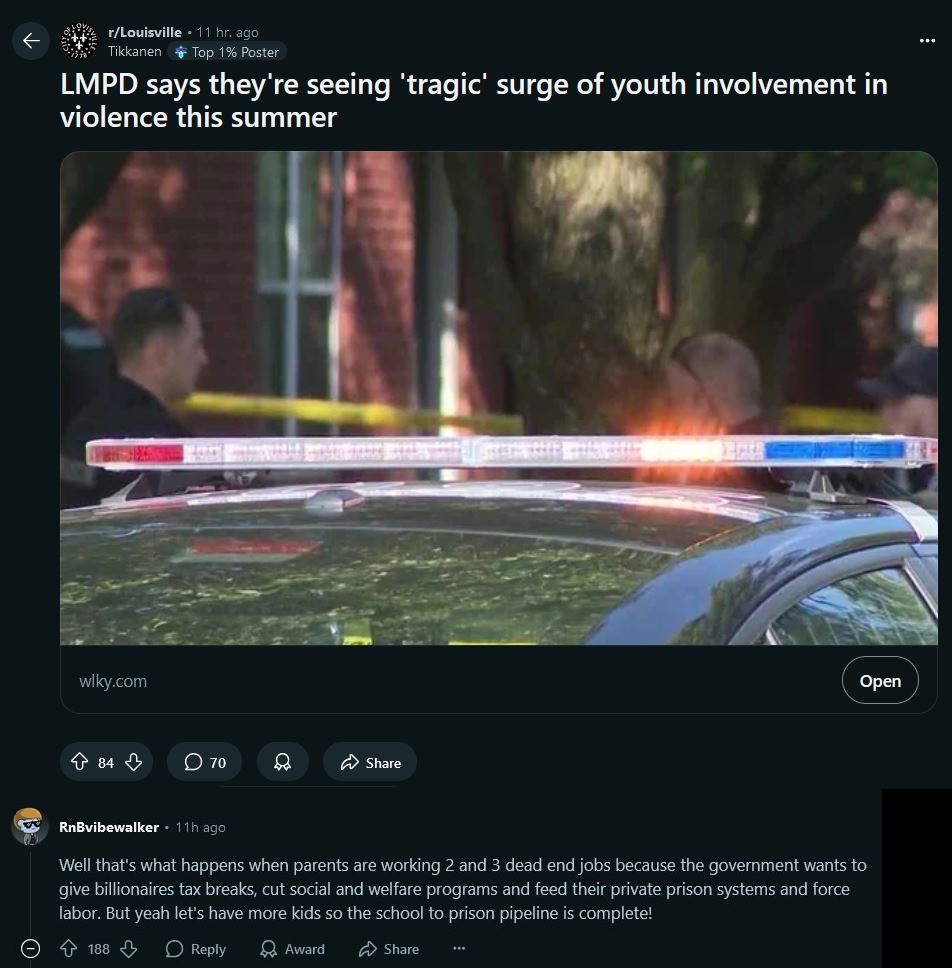Go back with the left arrow button
This screenshot has height=968, width=952.
click(31, 41)
